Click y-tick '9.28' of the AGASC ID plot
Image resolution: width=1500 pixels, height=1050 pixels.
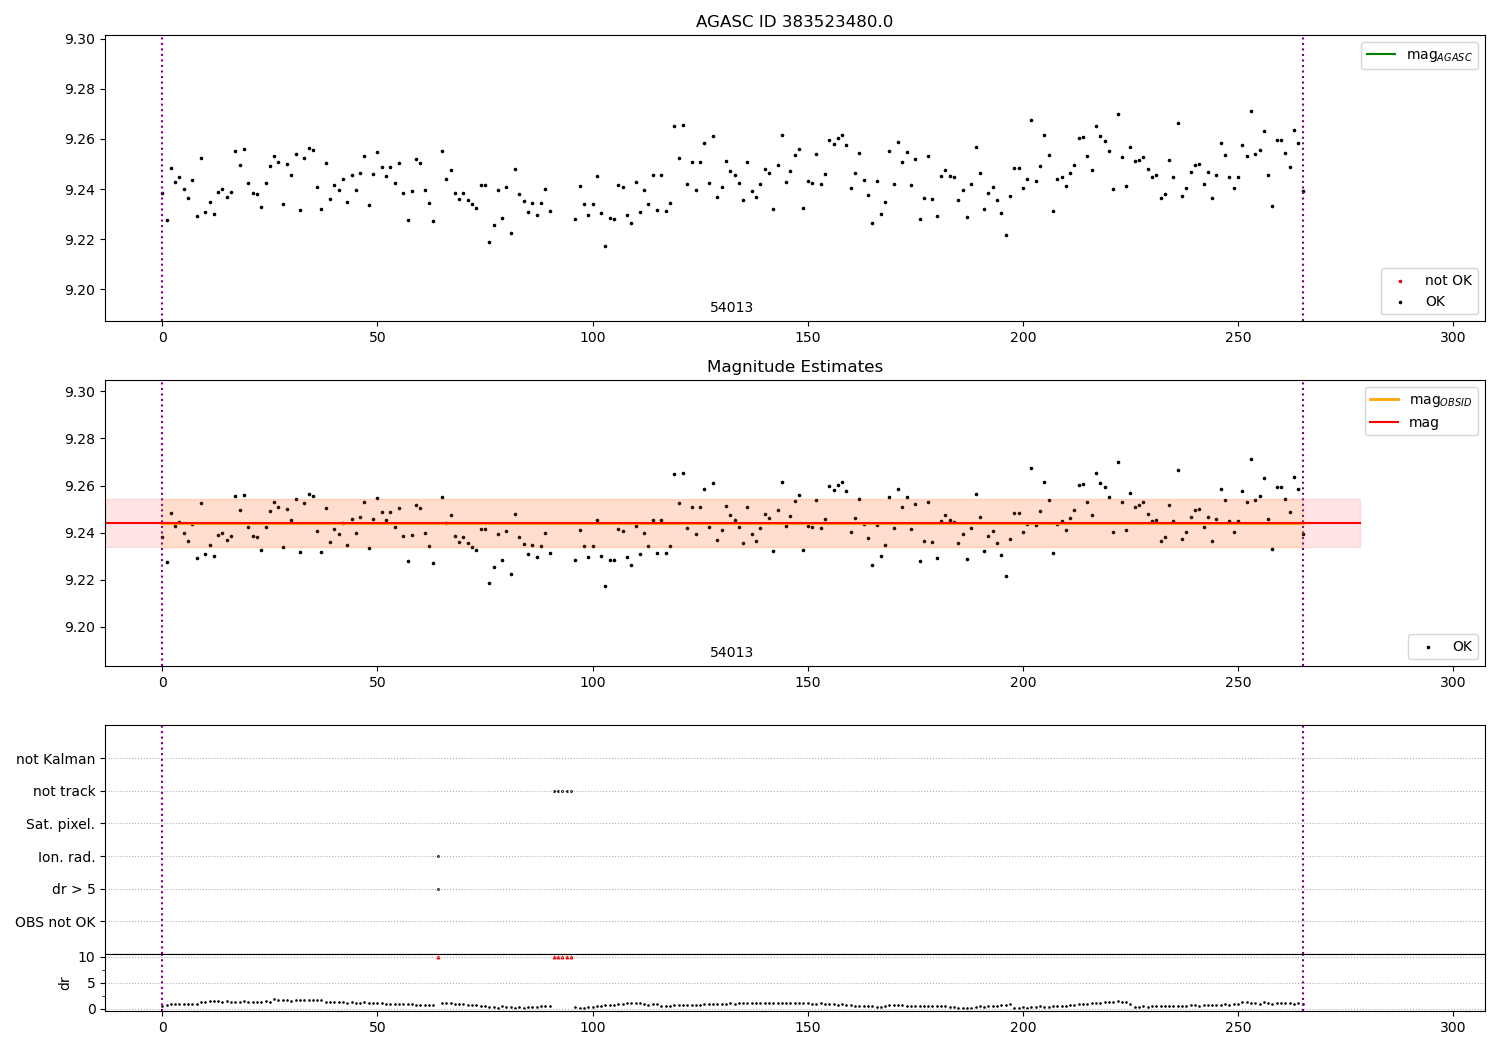(80, 90)
